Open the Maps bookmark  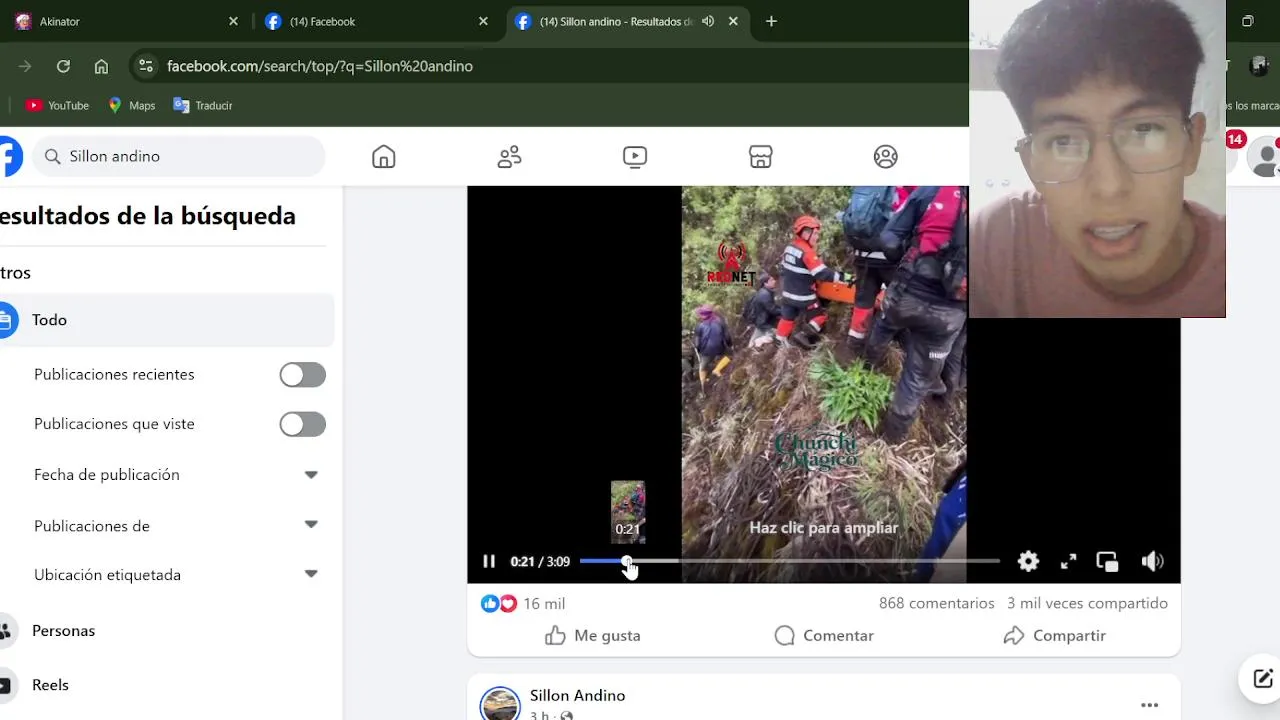tap(131, 106)
